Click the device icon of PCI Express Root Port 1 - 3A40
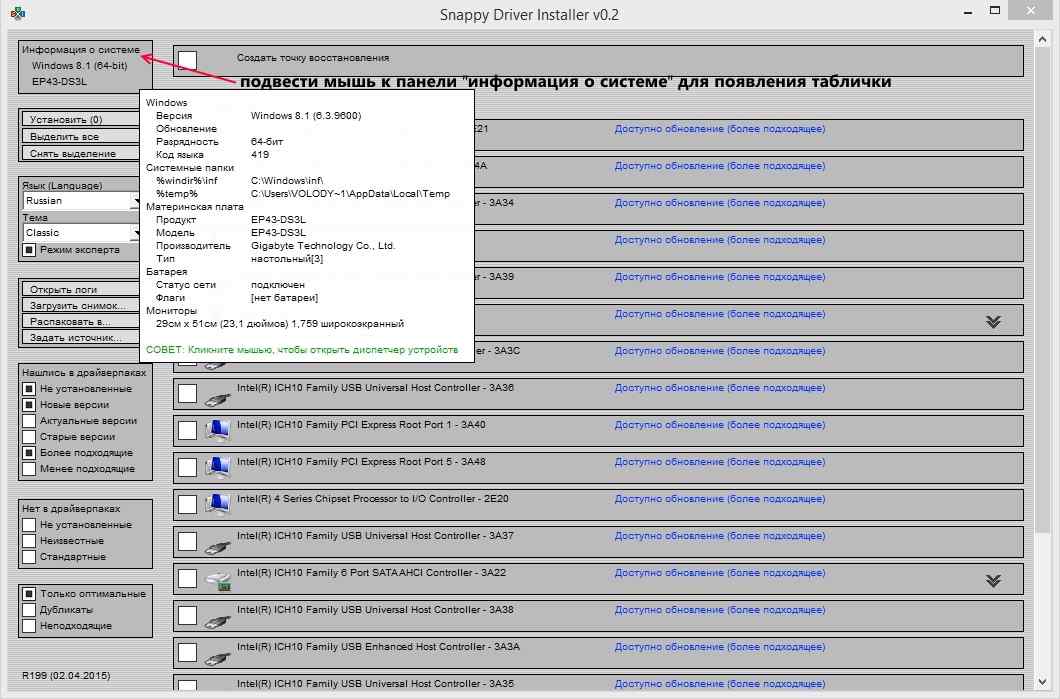Image resolution: width=1060 pixels, height=699 pixels. coord(216,431)
